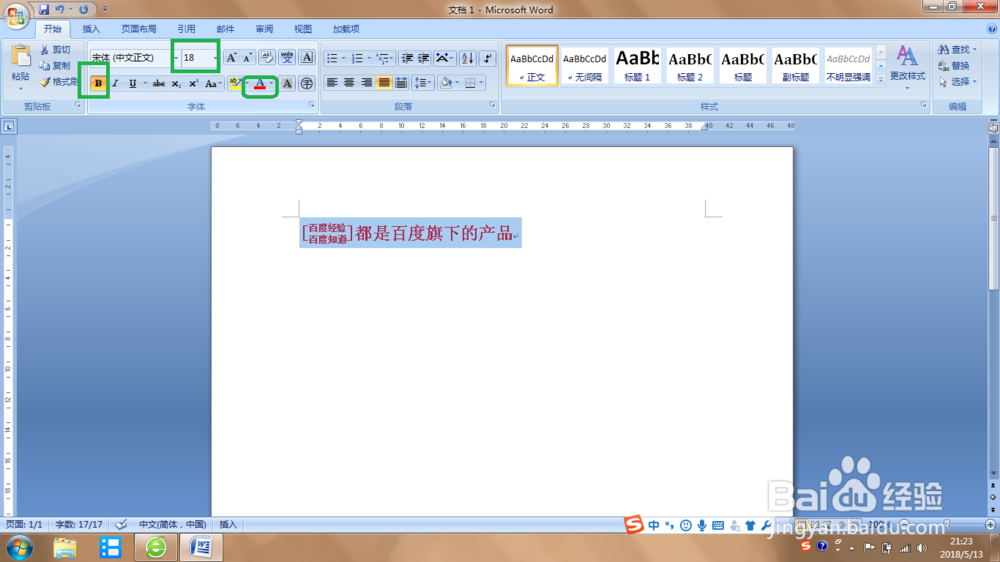Toggle subscript formatting

[176, 83]
